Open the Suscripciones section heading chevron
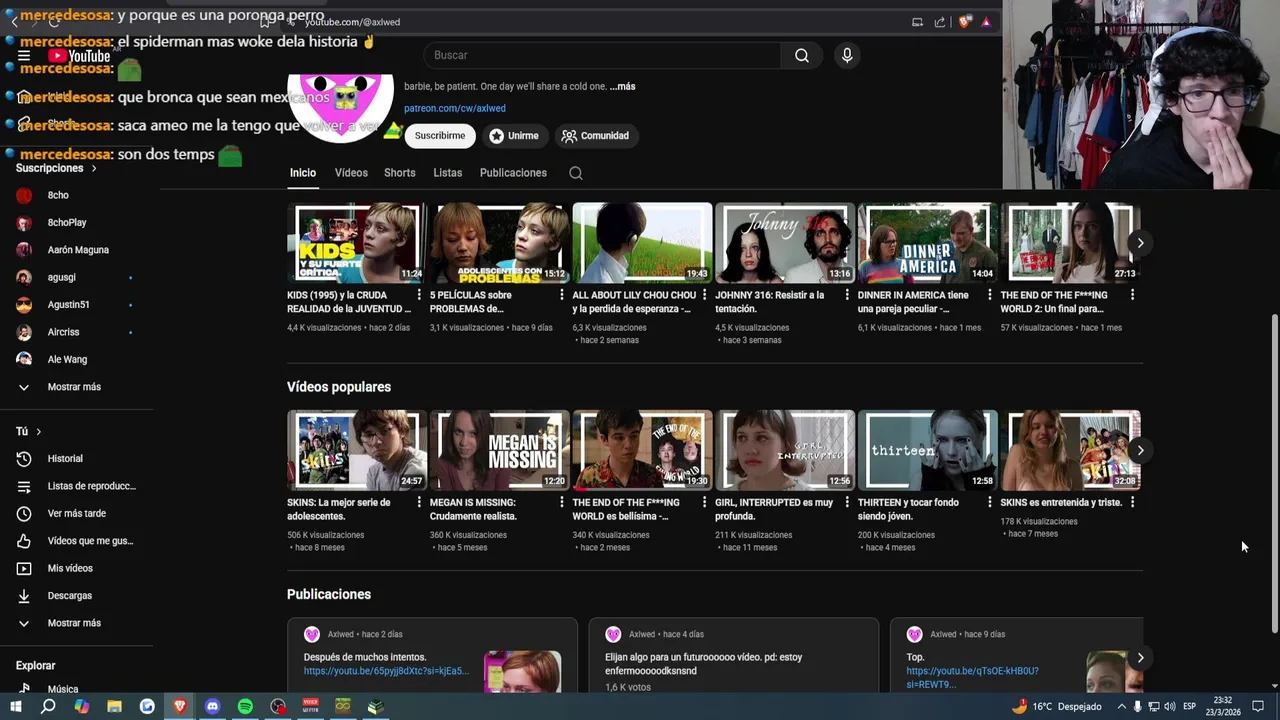 94,168
